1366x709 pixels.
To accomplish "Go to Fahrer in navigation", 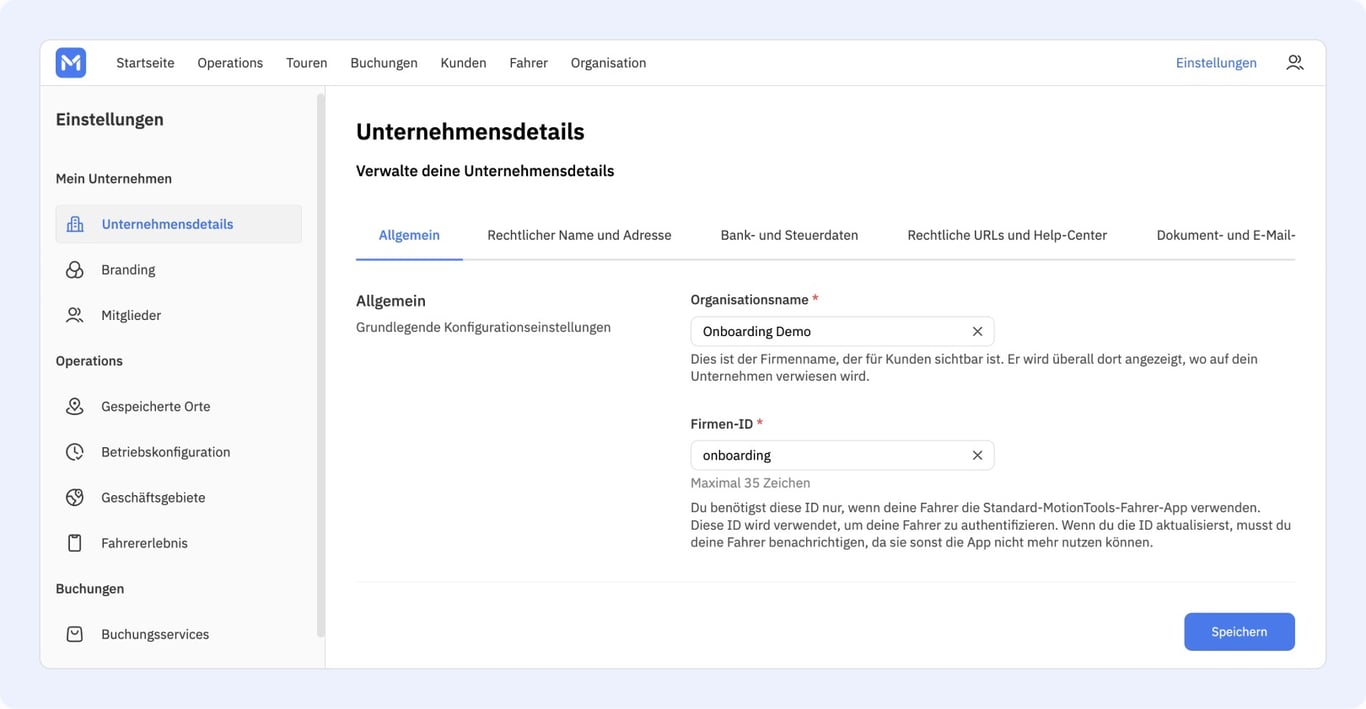I will tap(528, 63).
